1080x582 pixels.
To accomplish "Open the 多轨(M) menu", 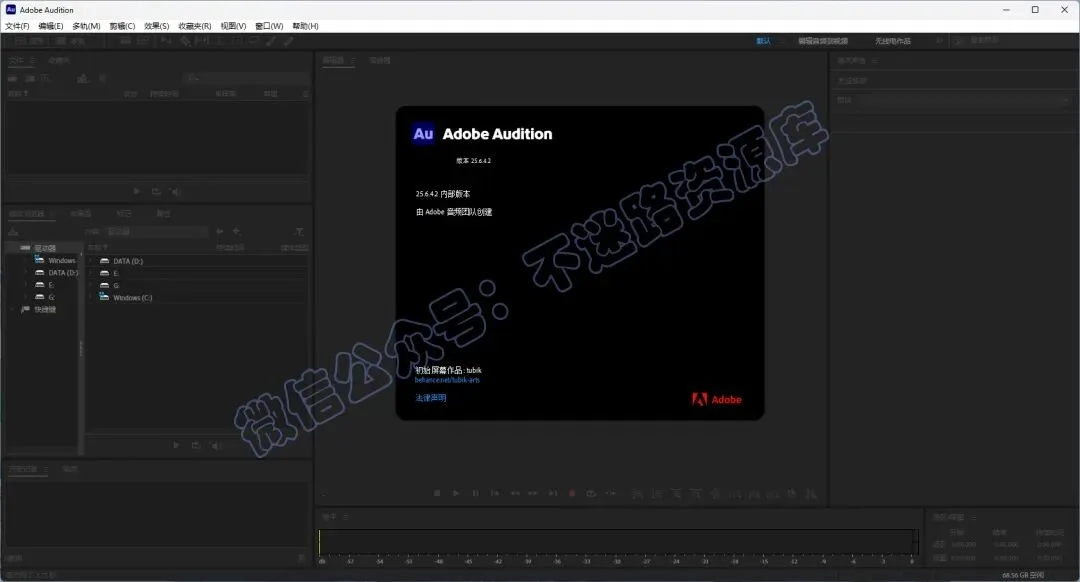I will 86,26.
